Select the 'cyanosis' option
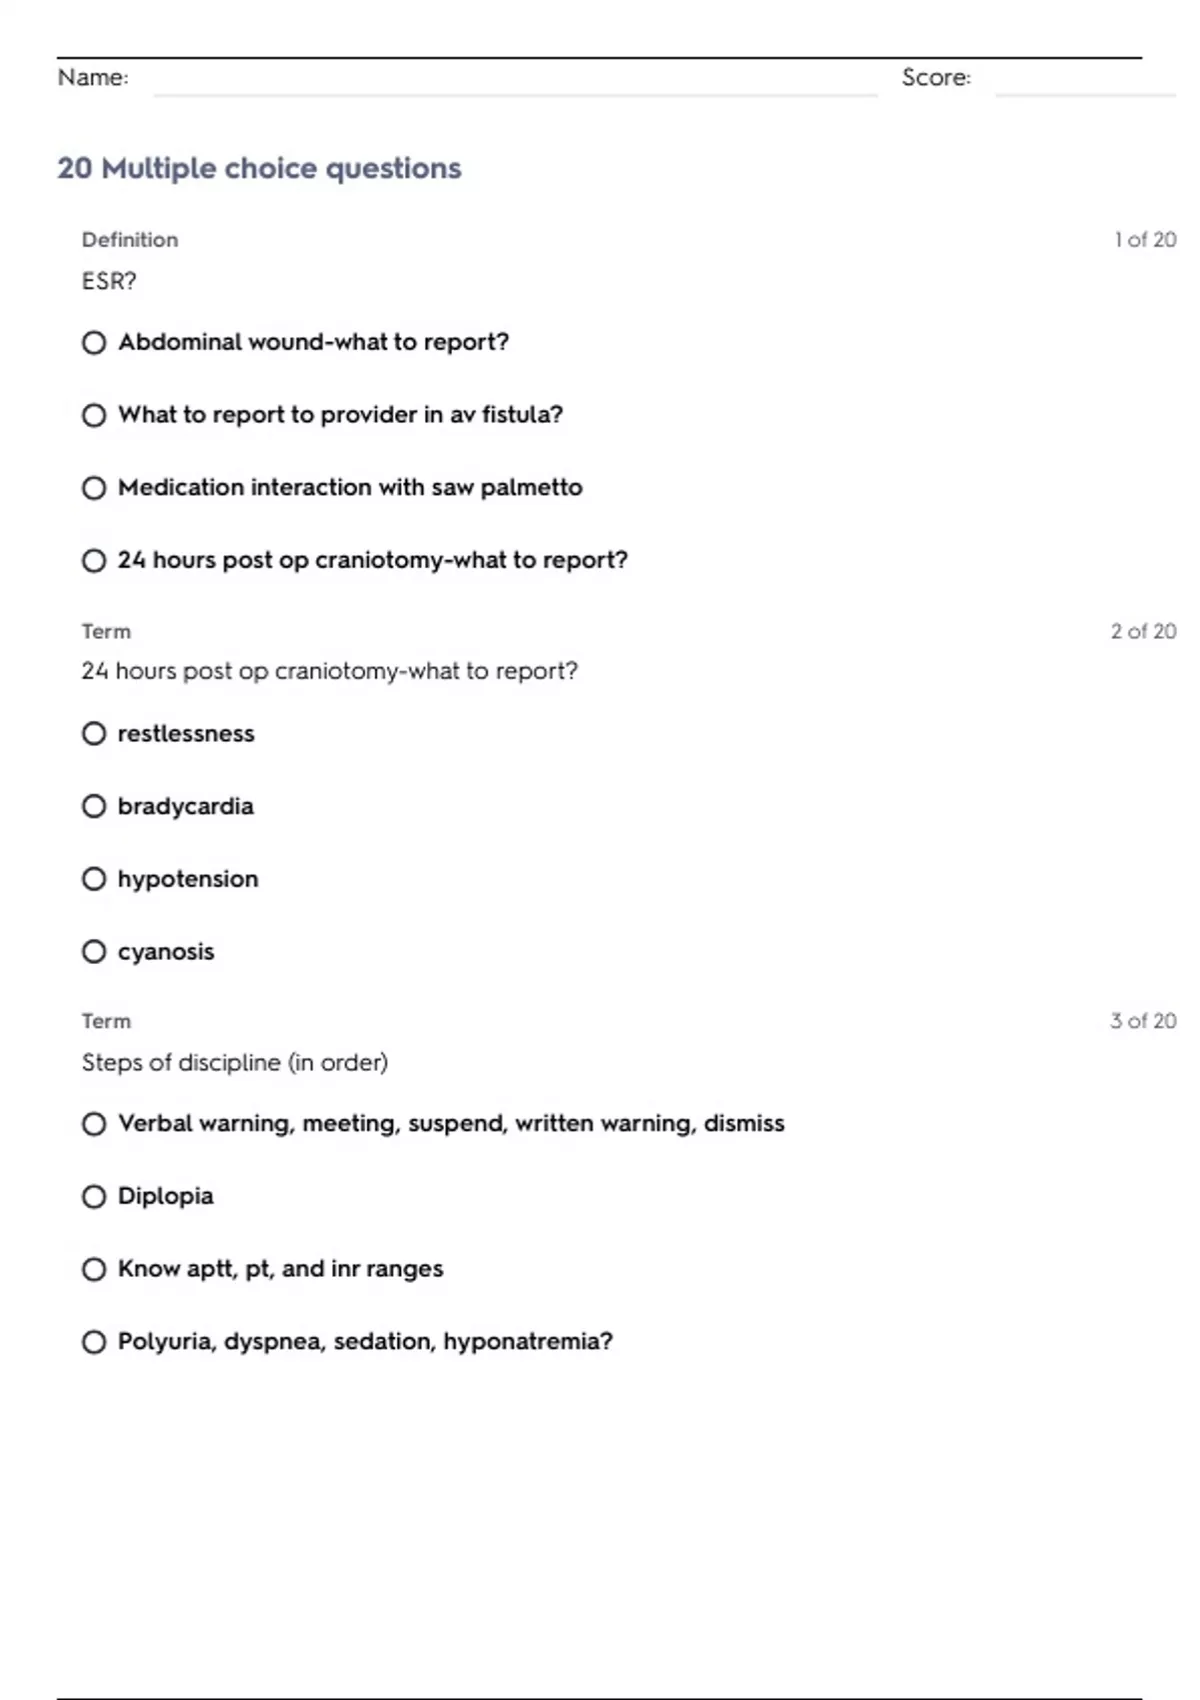Screen dimensions: 1200x1700 click(x=94, y=952)
